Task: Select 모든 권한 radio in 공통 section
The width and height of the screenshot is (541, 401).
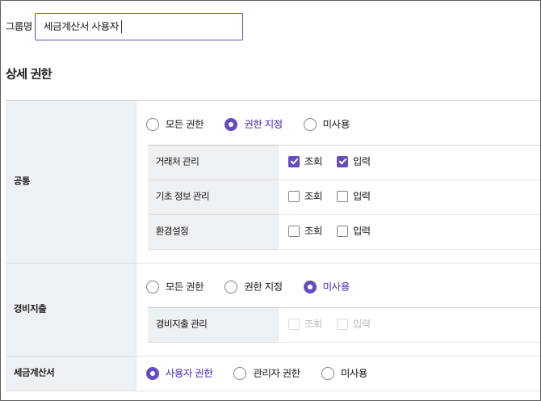Action: coord(153,124)
